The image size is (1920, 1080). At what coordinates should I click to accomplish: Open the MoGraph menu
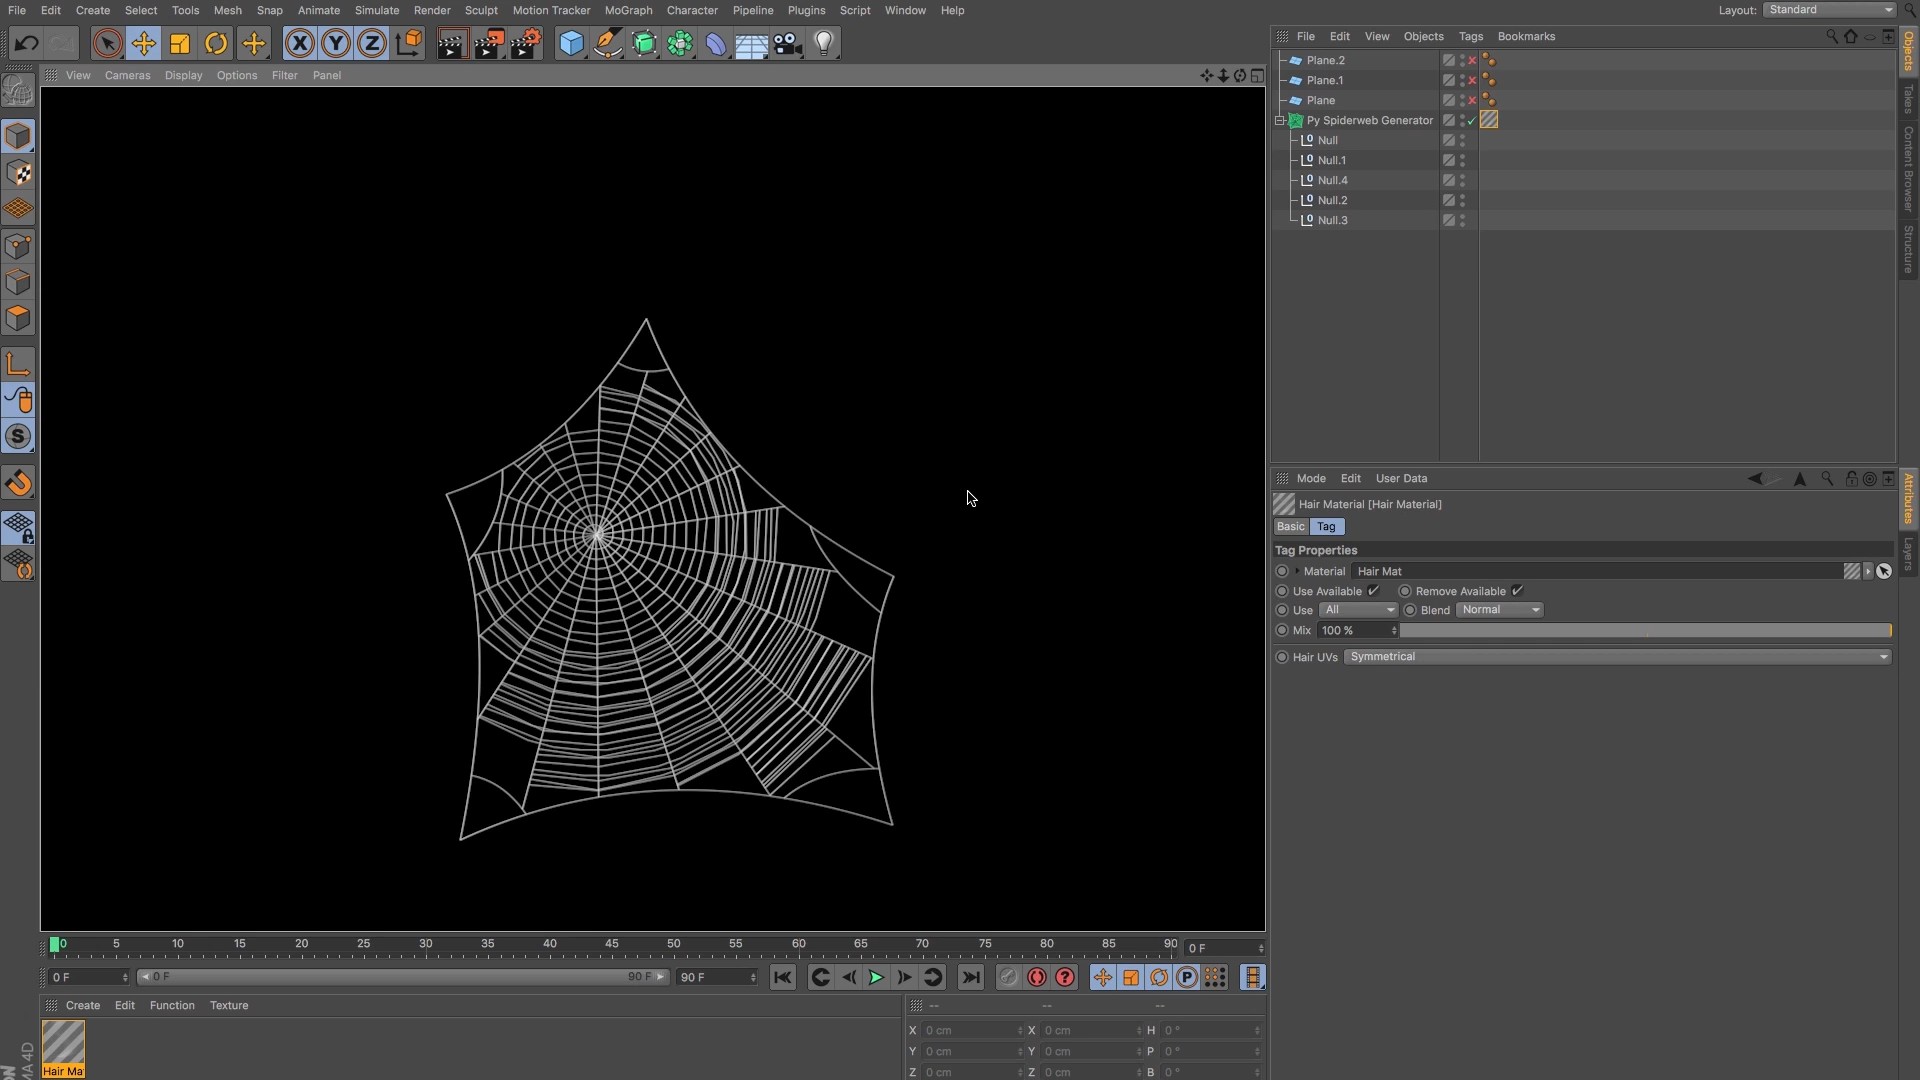[628, 10]
